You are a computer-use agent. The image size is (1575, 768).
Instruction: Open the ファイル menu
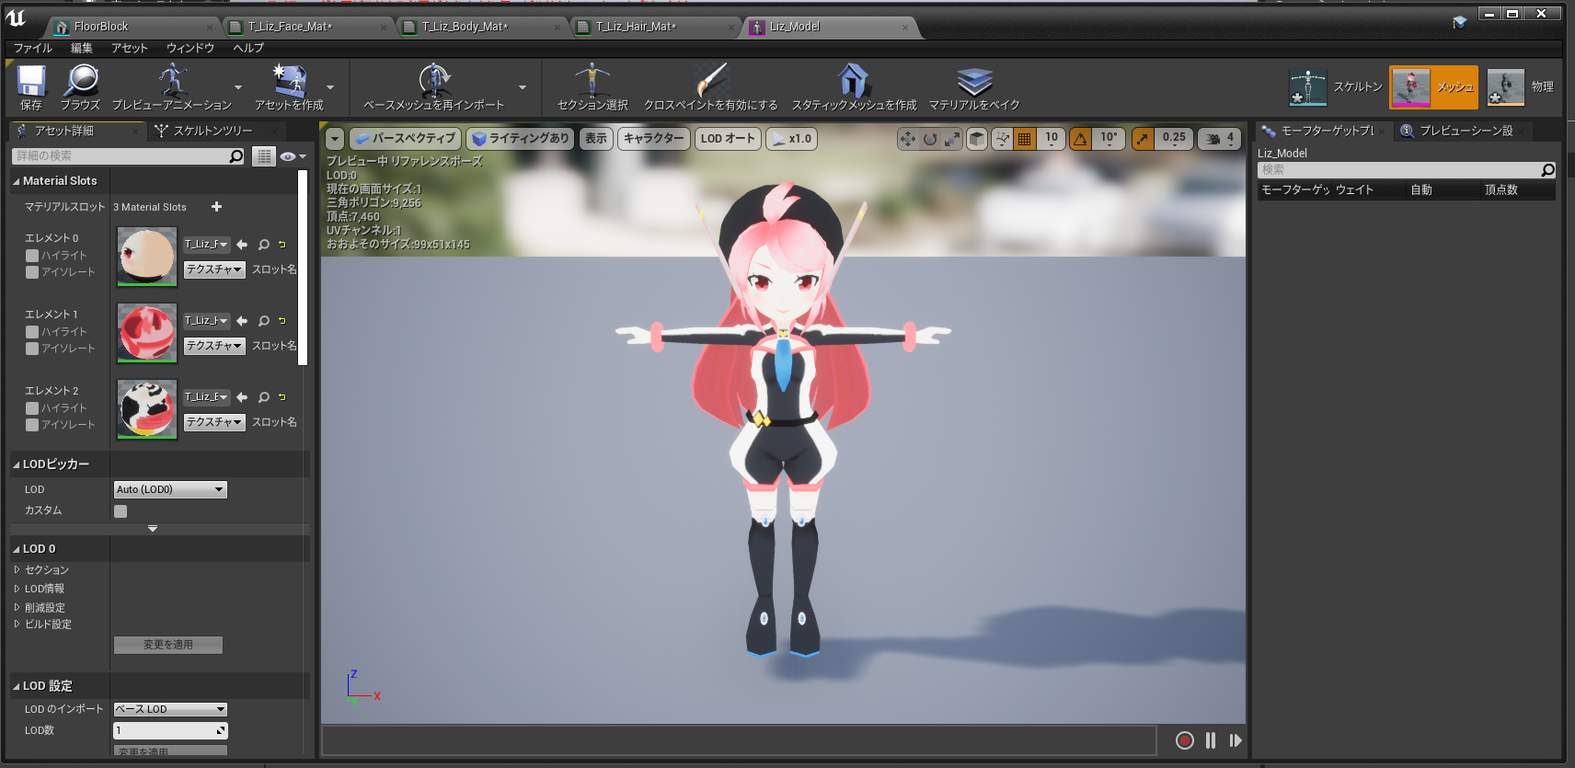click(x=33, y=48)
